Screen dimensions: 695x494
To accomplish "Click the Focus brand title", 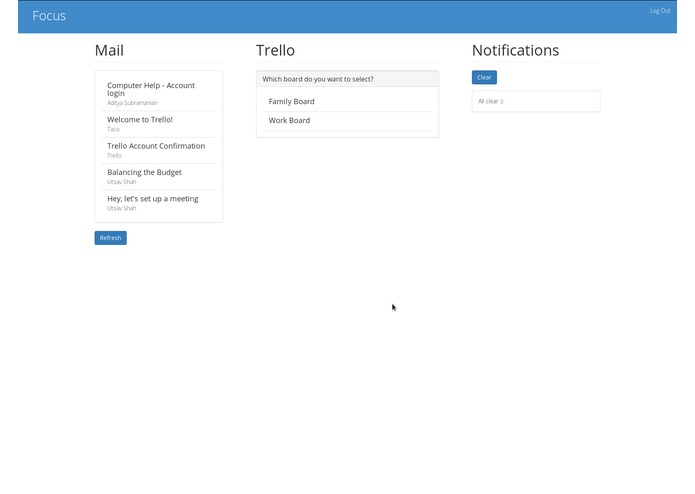I will pyautogui.click(x=49, y=16).
